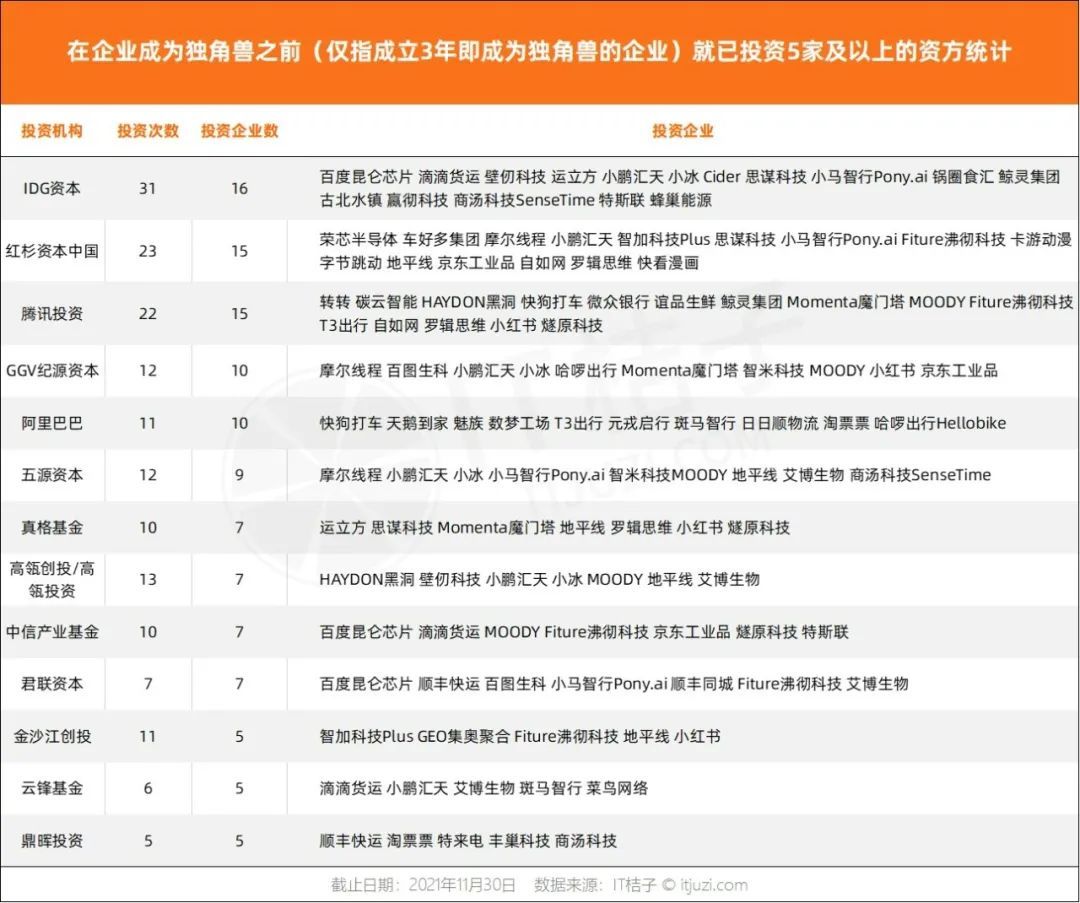Click 百图生科 in the GGV纪源资本 row
This screenshot has height=903, width=1080.
click(417, 371)
